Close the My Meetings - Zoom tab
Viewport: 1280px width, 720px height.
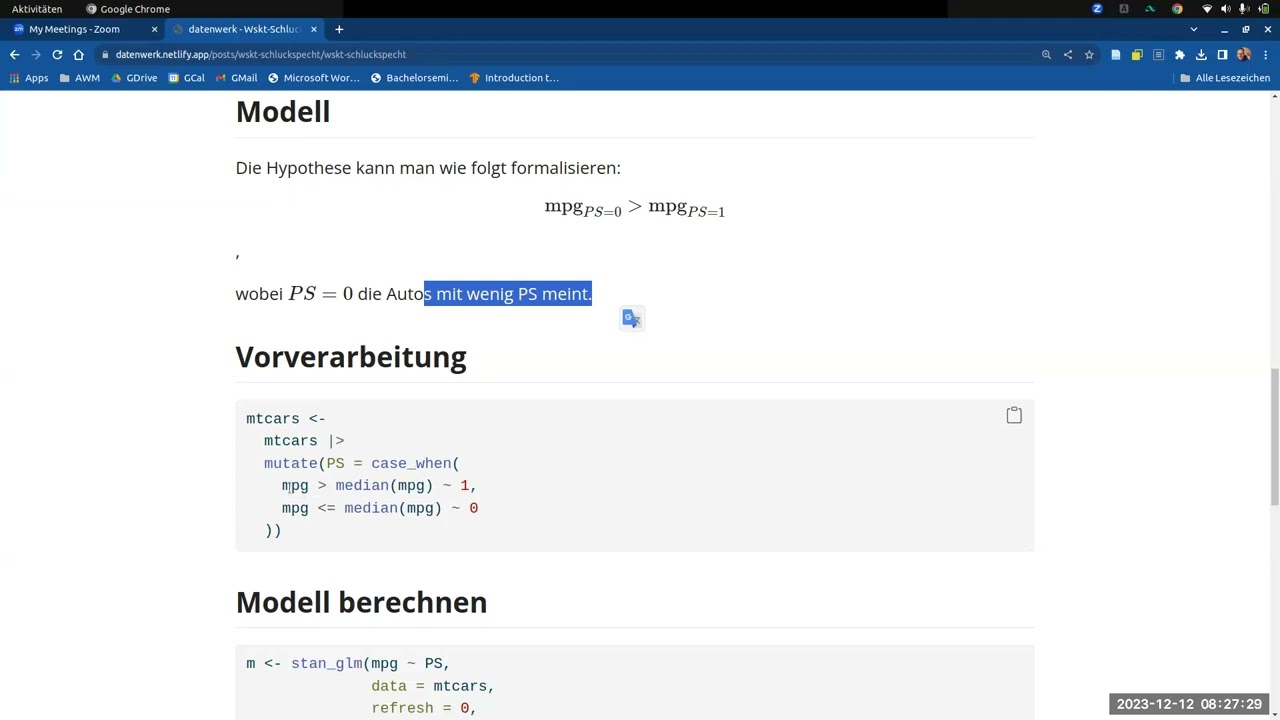click(154, 30)
